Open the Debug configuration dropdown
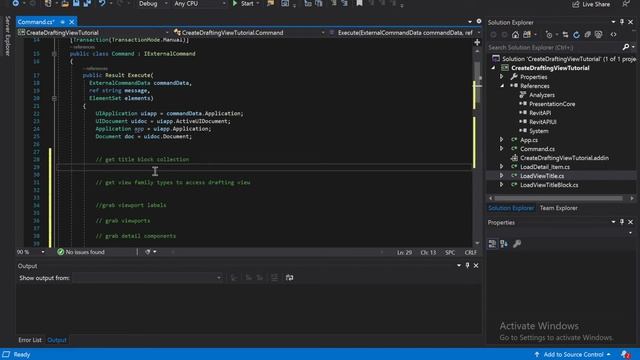 coord(153,4)
